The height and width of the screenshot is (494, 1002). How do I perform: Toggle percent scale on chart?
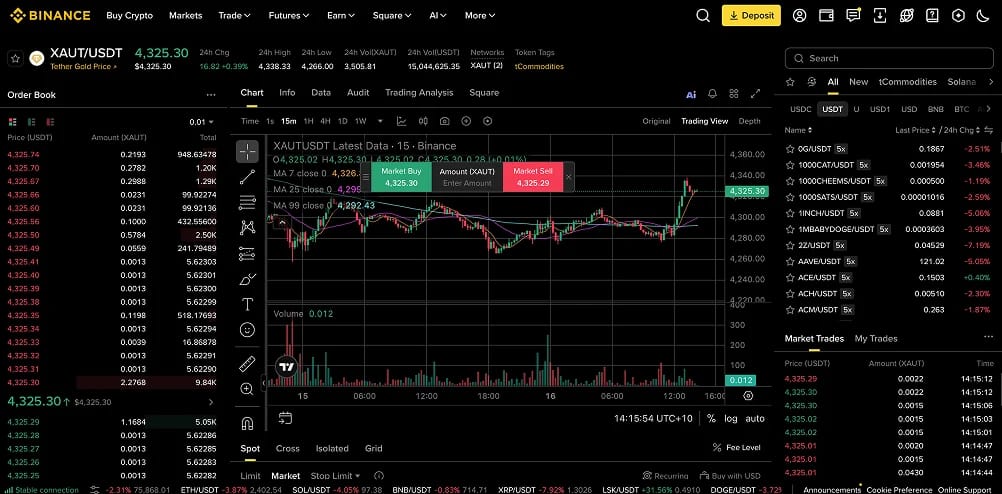pyautogui.click(x=711, y=419)
